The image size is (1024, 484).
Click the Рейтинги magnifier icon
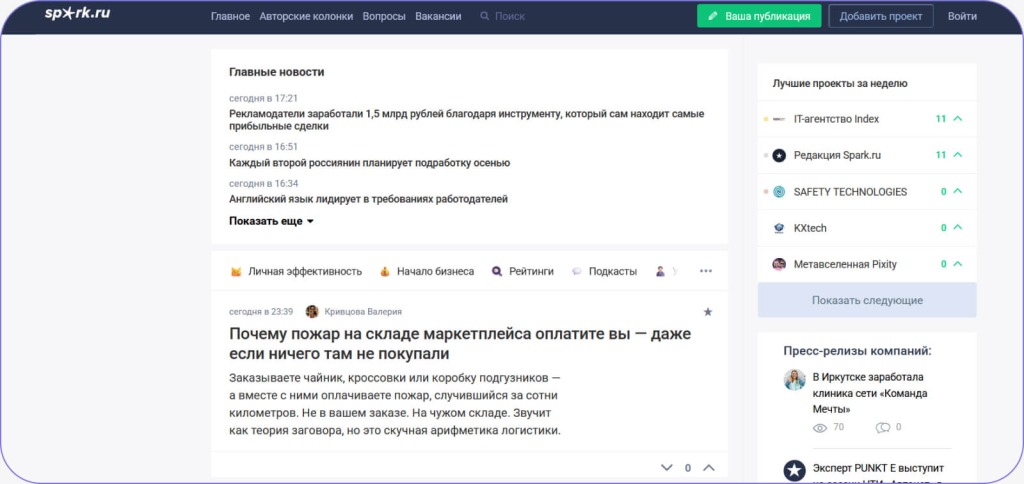(497, 271)
